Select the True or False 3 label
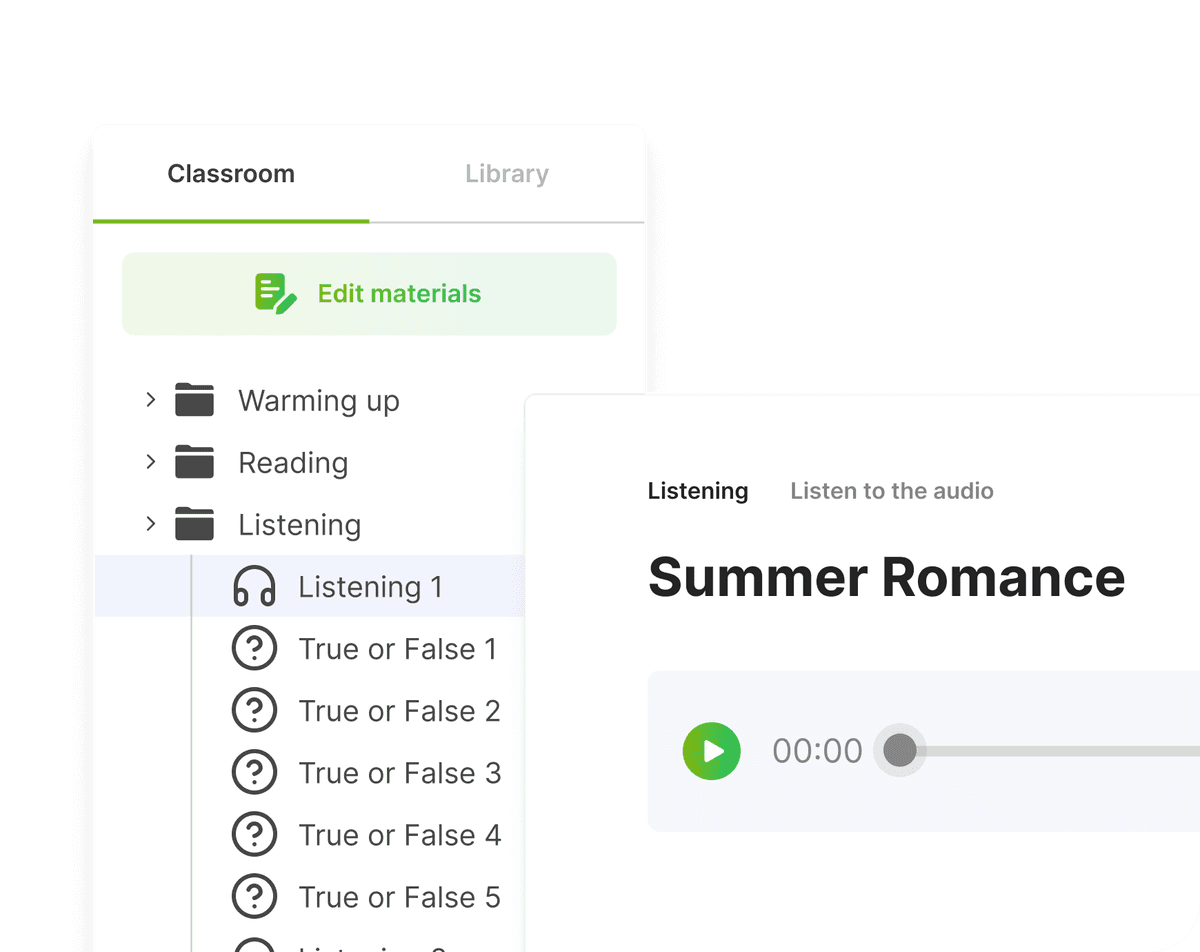The width and height of the screenshot is (1200, 952). (x=400, y=773)
